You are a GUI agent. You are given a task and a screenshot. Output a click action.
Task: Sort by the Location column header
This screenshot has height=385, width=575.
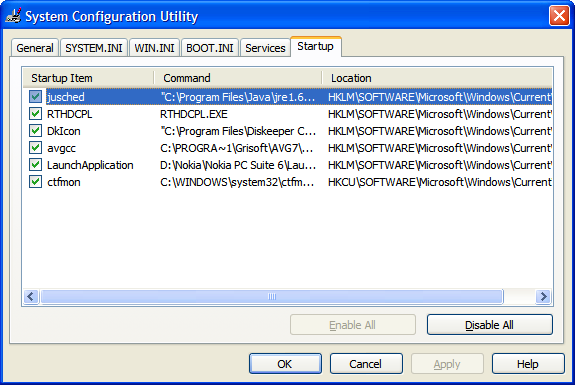point(437,78)
